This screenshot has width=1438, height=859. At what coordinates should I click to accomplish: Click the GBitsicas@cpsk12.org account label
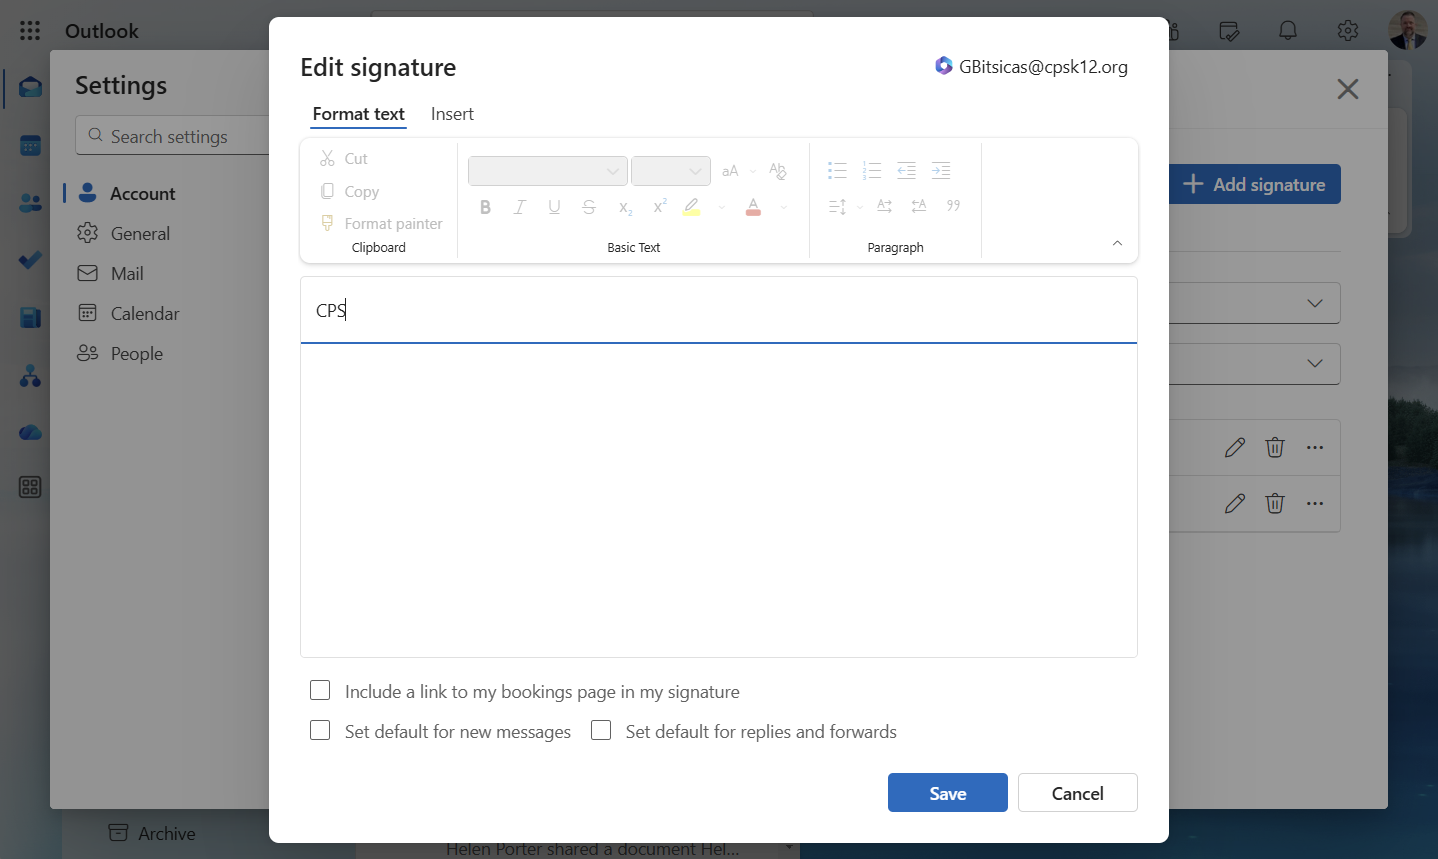1032,67
